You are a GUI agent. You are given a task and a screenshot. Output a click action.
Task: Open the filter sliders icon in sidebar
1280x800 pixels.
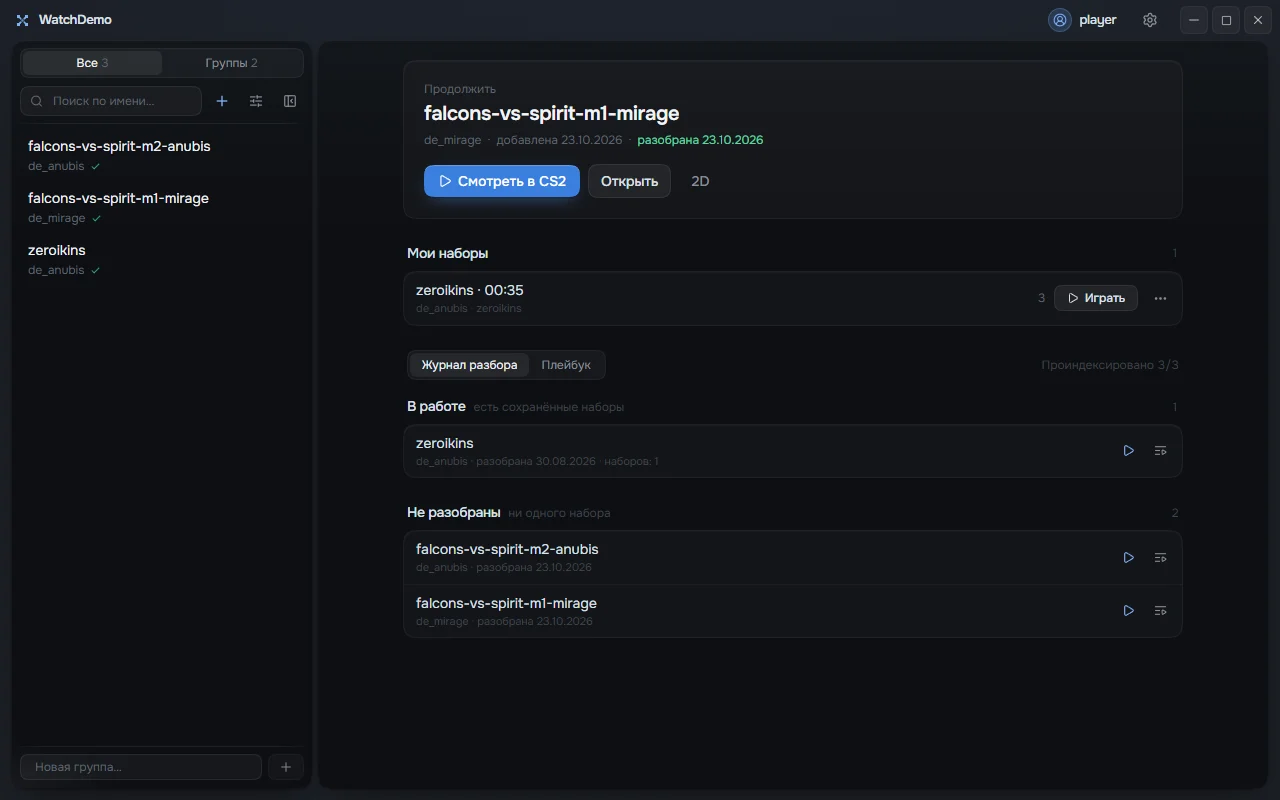pyautogui.click(x=256, y=101)
